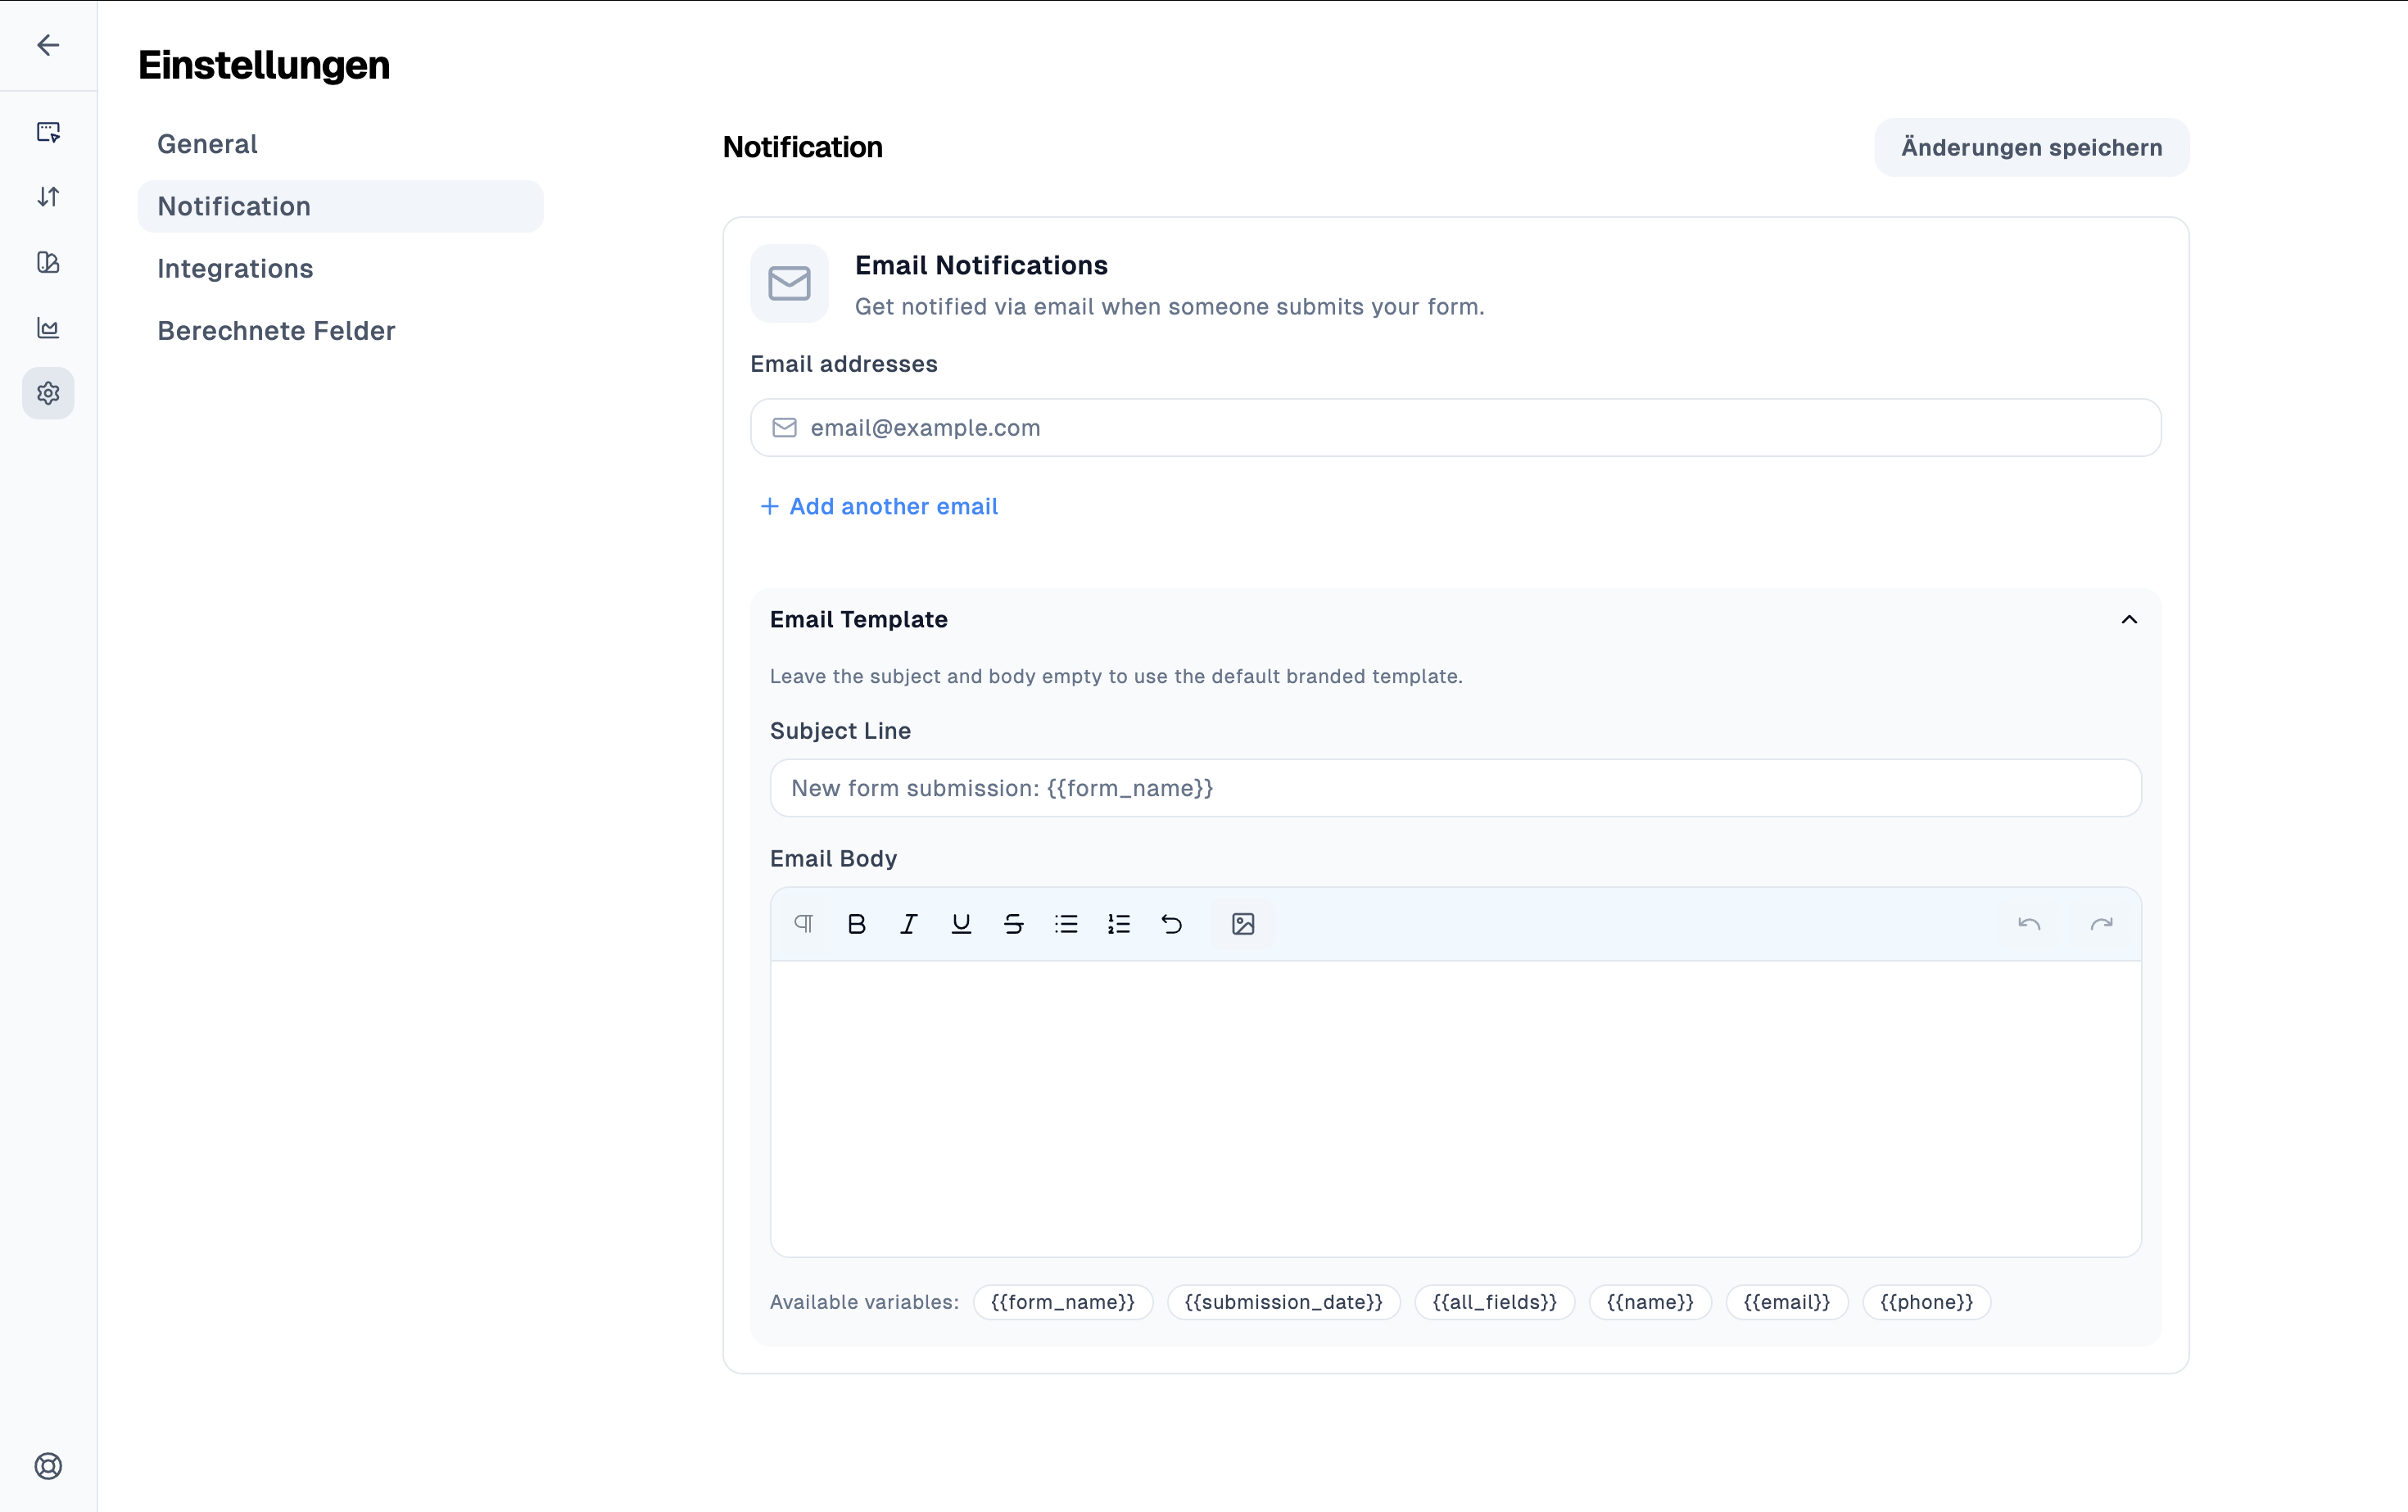This screenshot has height=1512, width=2408.
Task: Toggle italic formatting in Email Body
Action: 909,924
